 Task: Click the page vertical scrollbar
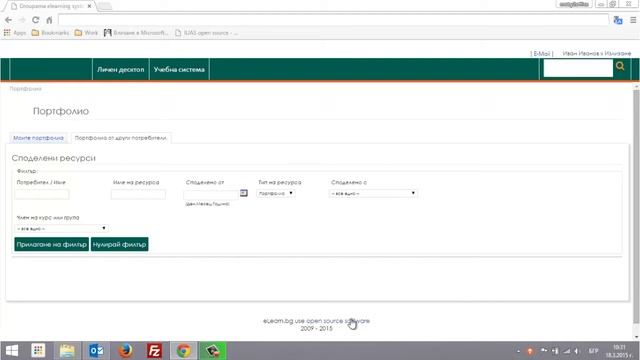click(636, 206)
